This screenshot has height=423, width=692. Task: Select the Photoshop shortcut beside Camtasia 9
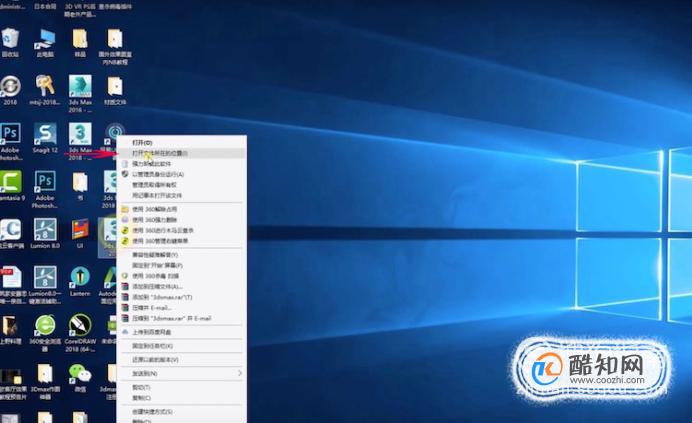point(45,189)
